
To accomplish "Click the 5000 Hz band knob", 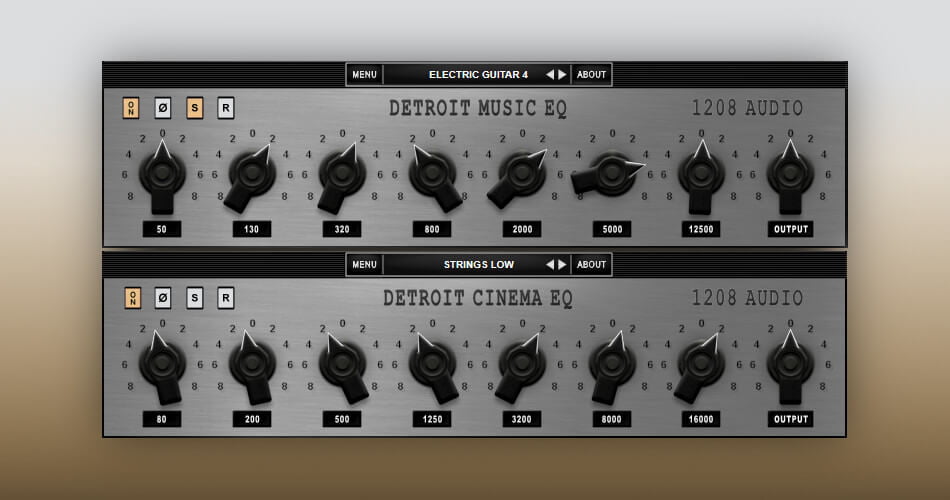I will (612, 174).
